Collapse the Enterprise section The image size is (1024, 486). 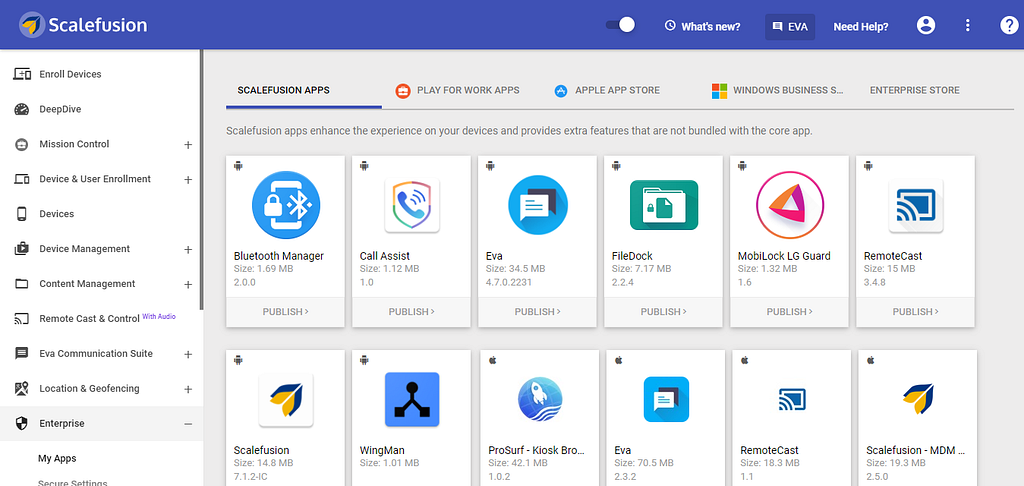click(x=188, y=424)
